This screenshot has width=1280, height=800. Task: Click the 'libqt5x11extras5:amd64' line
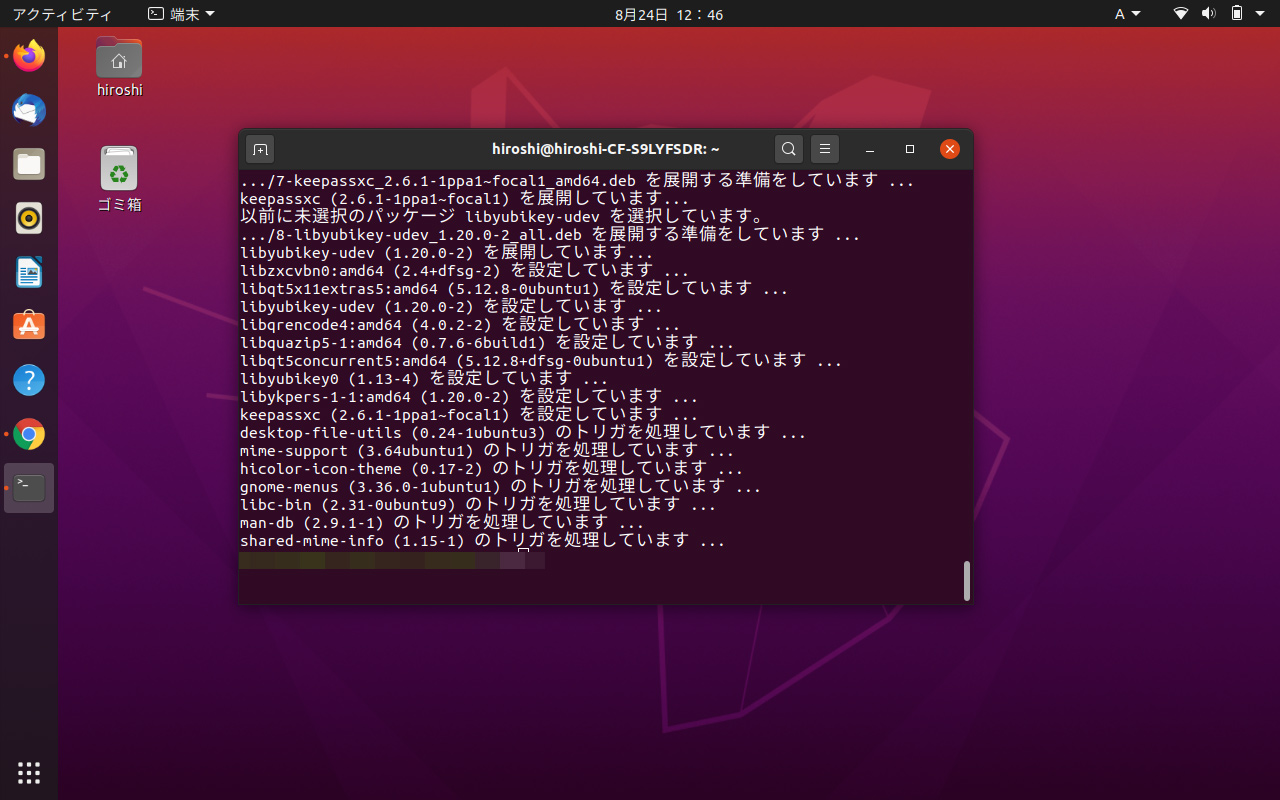pyautogui.click(x=514, y=288)
